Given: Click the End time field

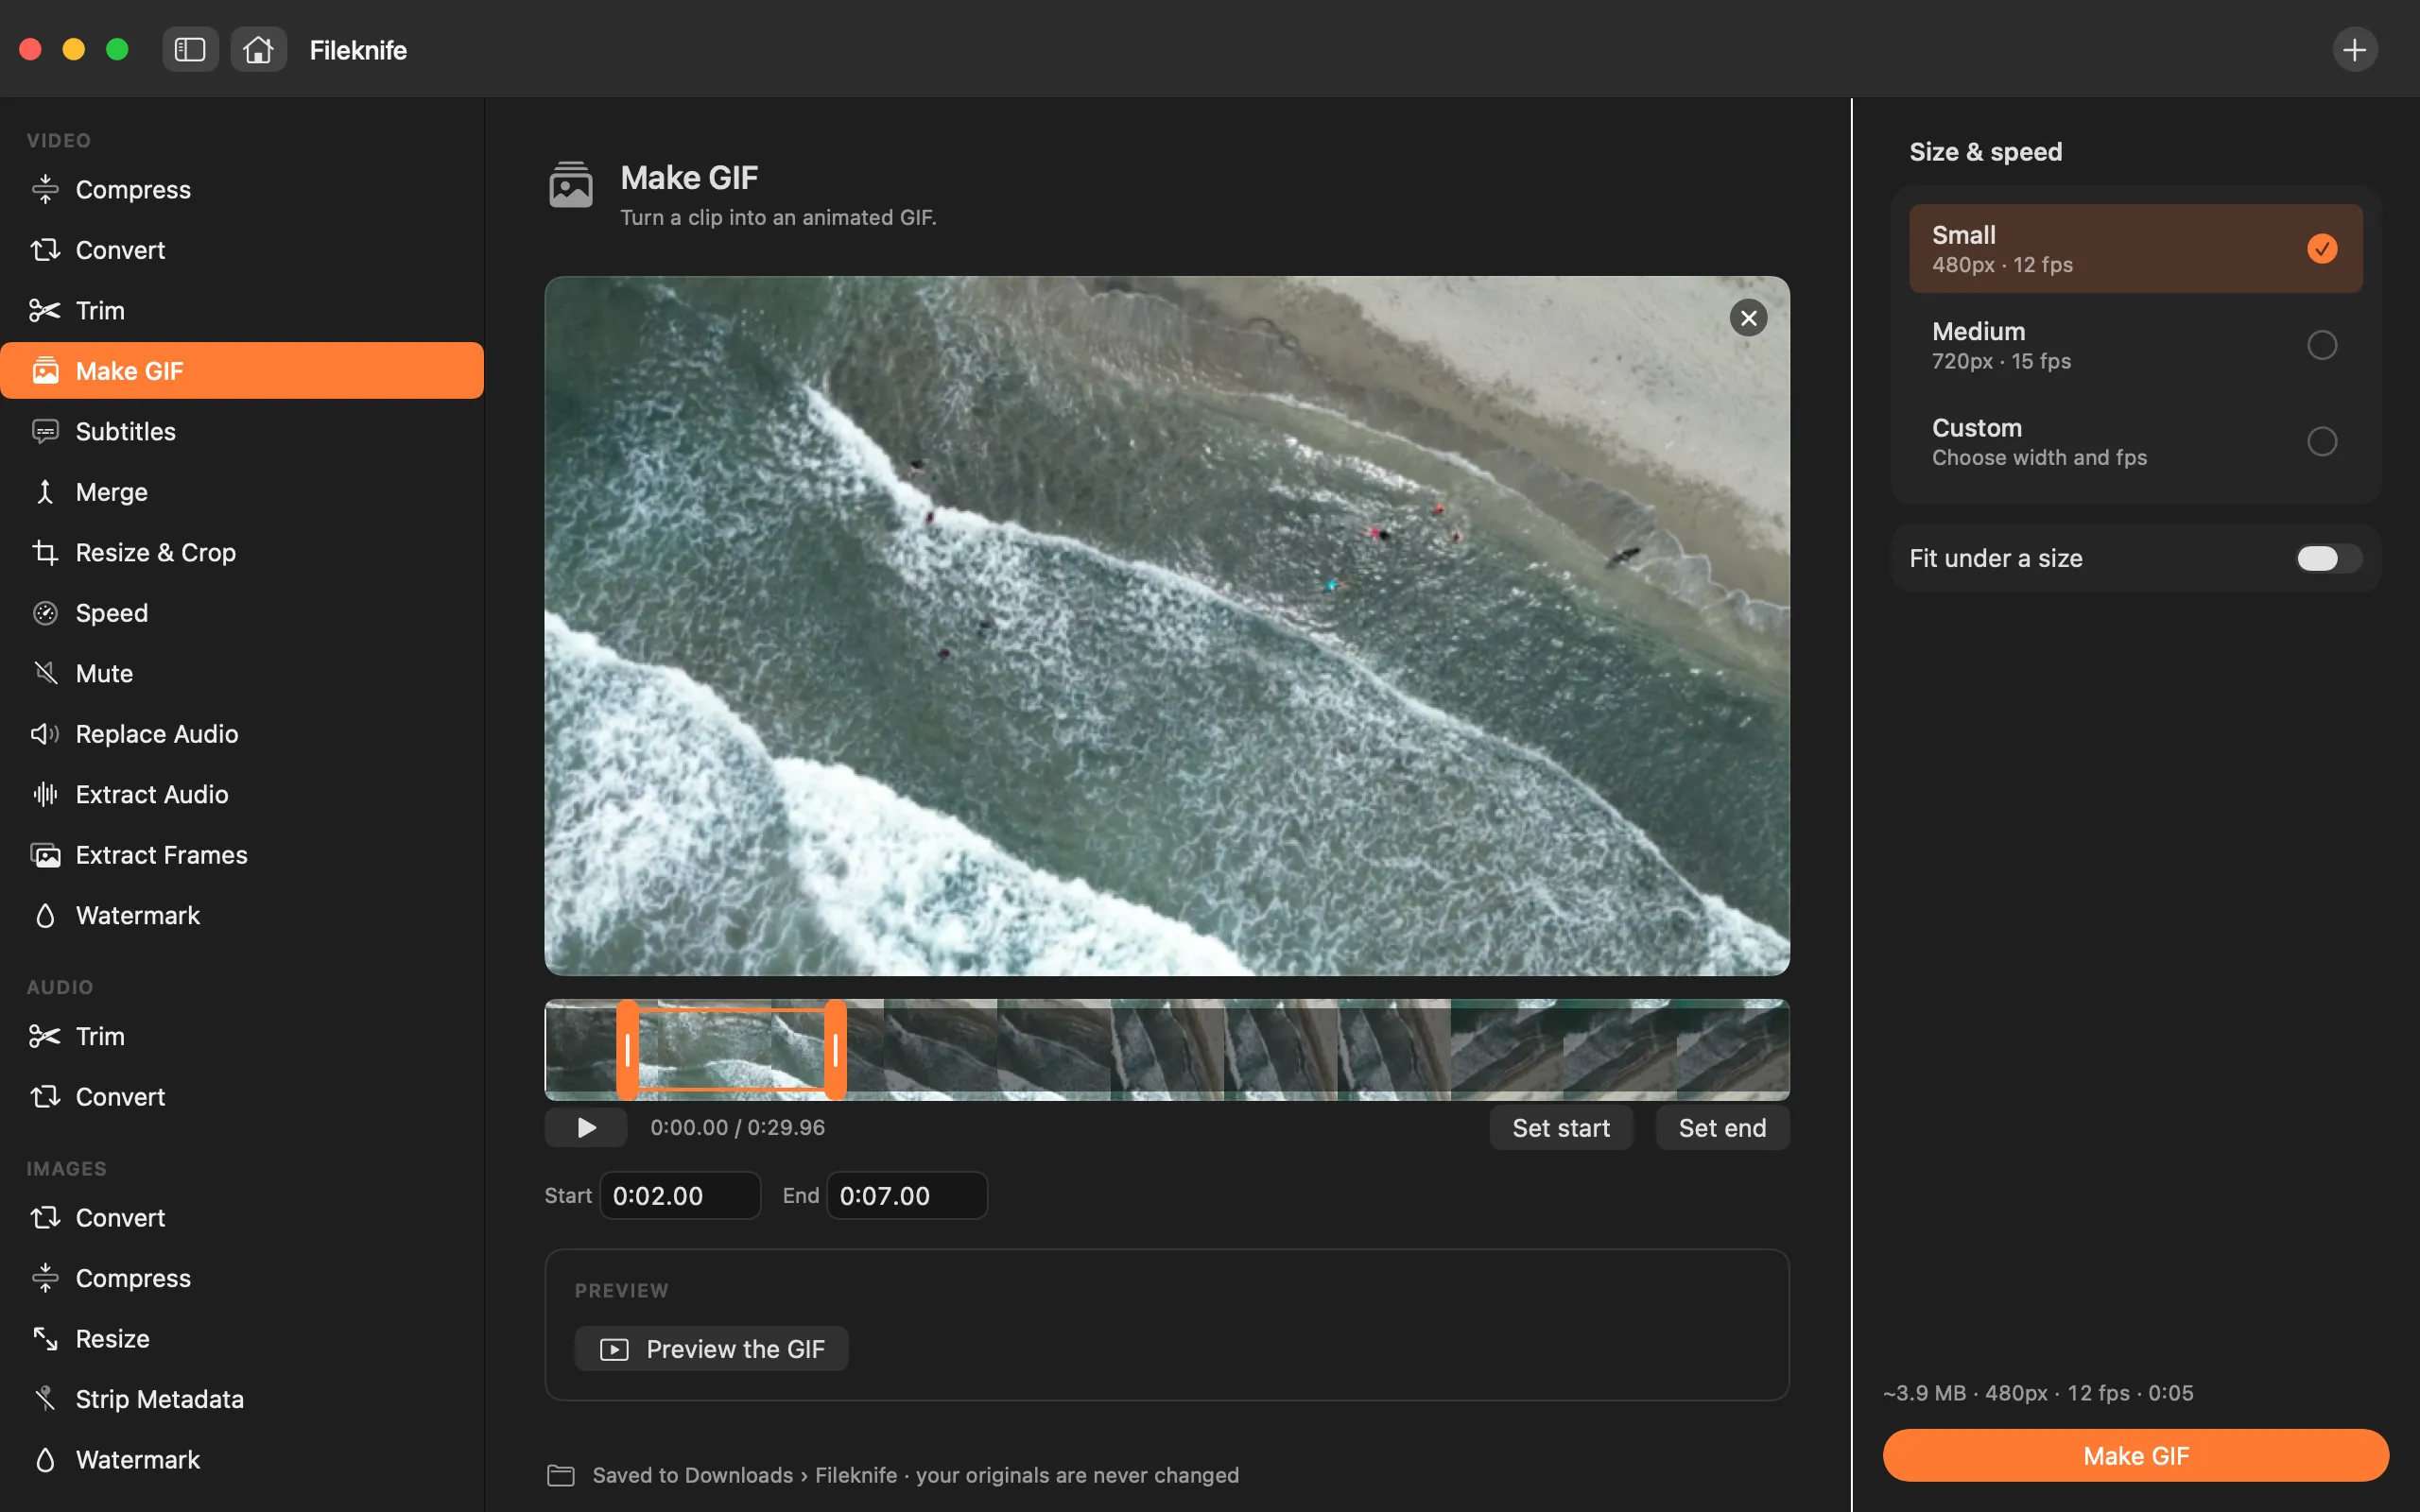Looking at the screenshot, I should pyautogui.click(x=907, y=1195).
